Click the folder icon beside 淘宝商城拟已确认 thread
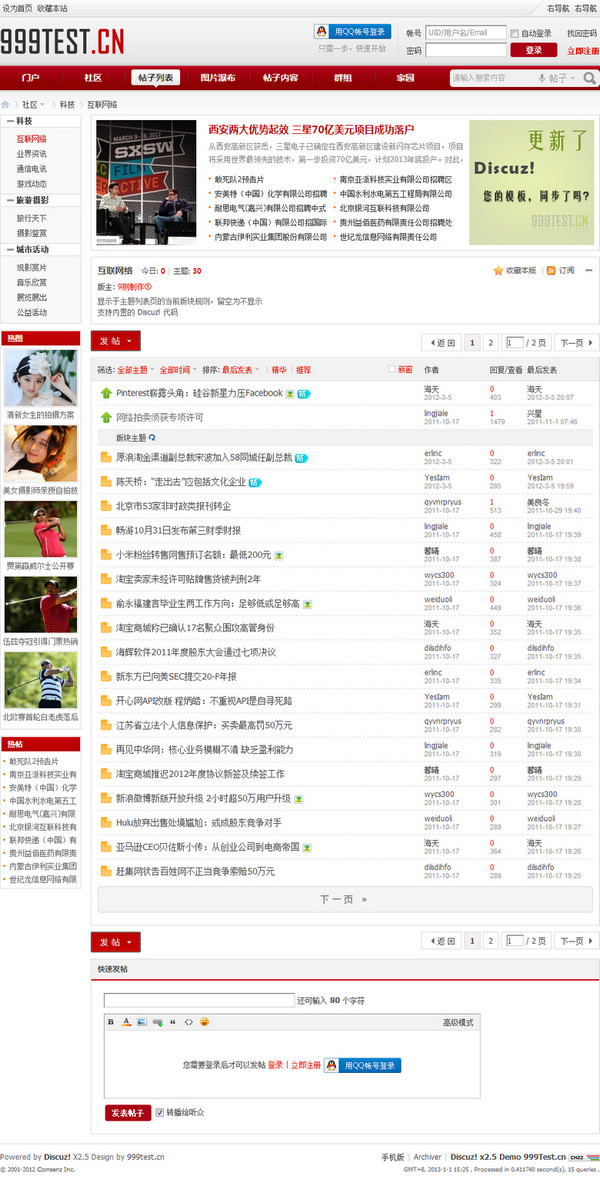The width and height of the screenshot is (600, 1183). 106,628
